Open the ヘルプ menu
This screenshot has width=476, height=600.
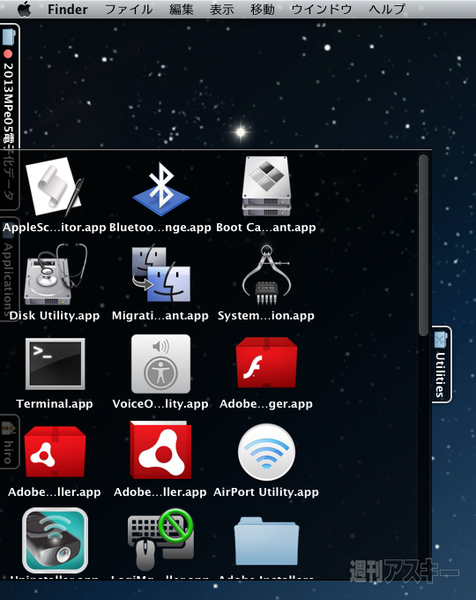(x=387, y=9)
